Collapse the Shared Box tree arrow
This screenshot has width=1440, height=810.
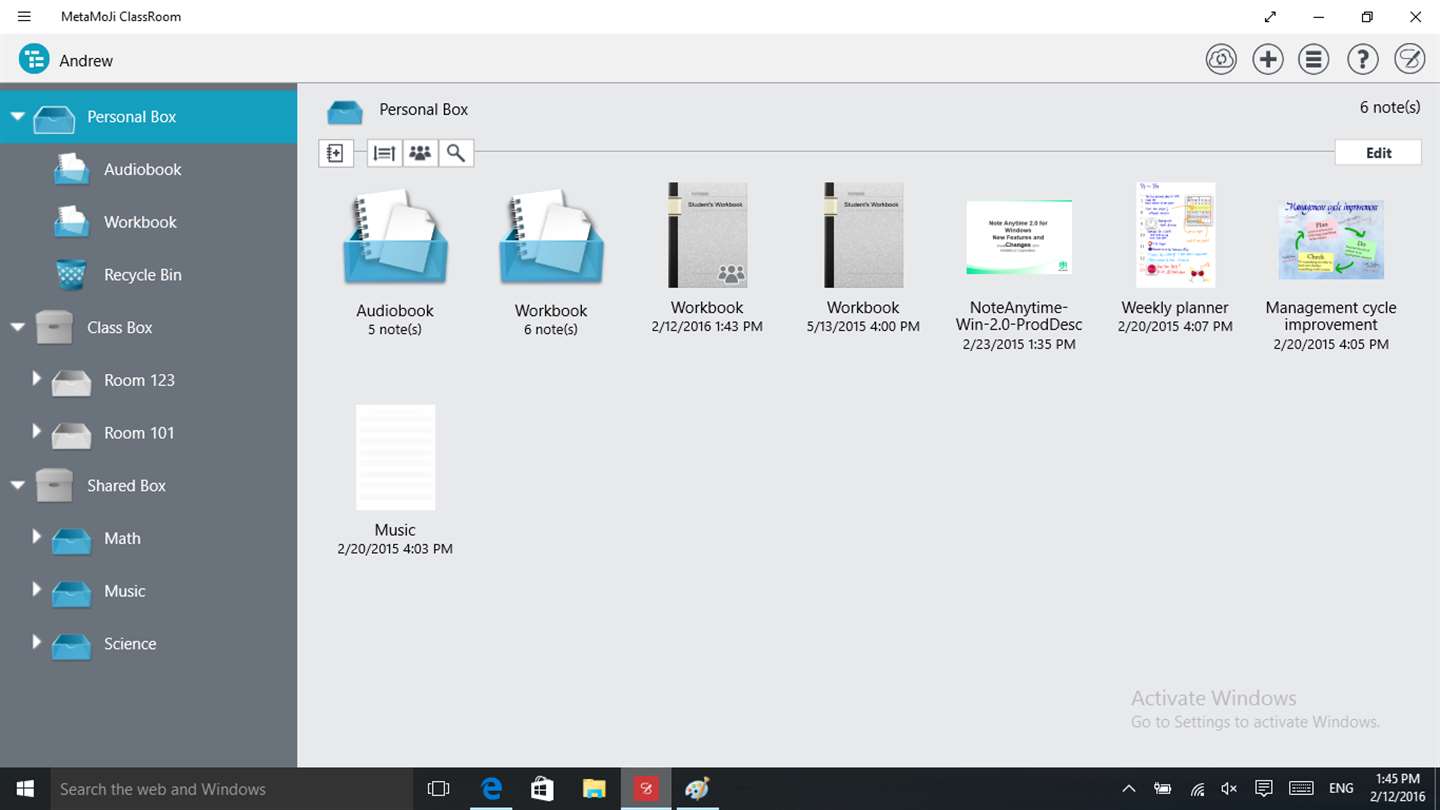pyautogui.click(x=17, y=485)
